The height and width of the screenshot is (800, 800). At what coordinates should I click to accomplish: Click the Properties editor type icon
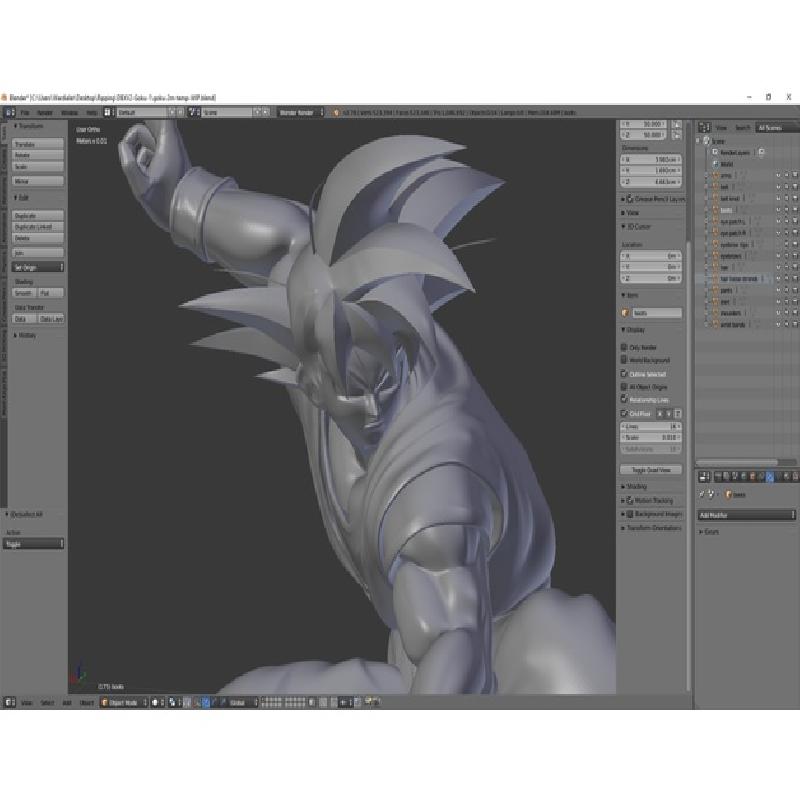coord(705,477)
